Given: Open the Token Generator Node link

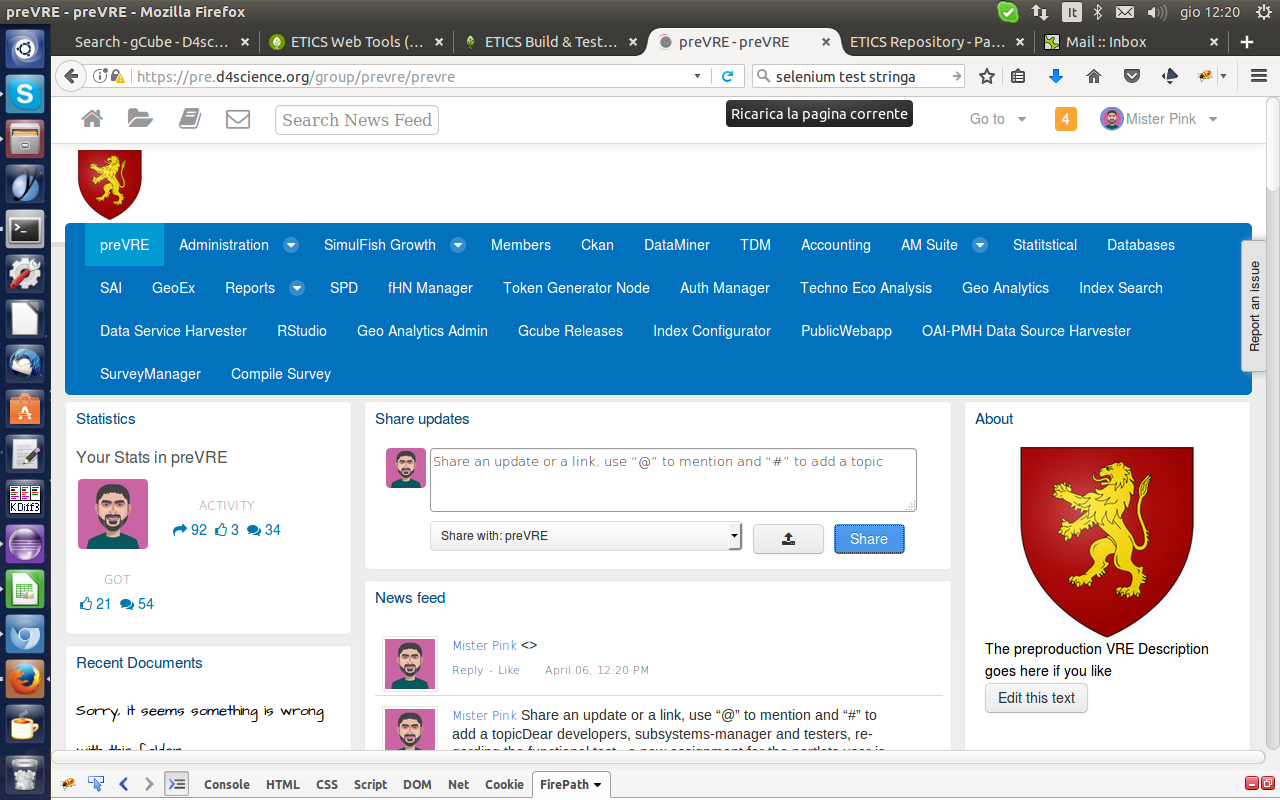Looking at the screenshot, I should point(576,288).
